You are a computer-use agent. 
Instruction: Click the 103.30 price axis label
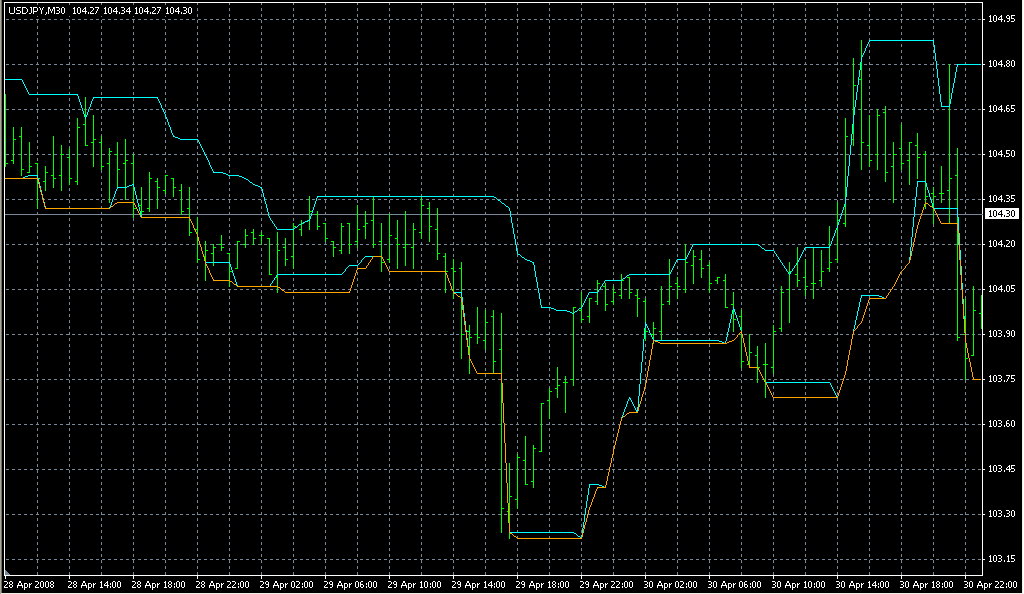point(1001,514)
